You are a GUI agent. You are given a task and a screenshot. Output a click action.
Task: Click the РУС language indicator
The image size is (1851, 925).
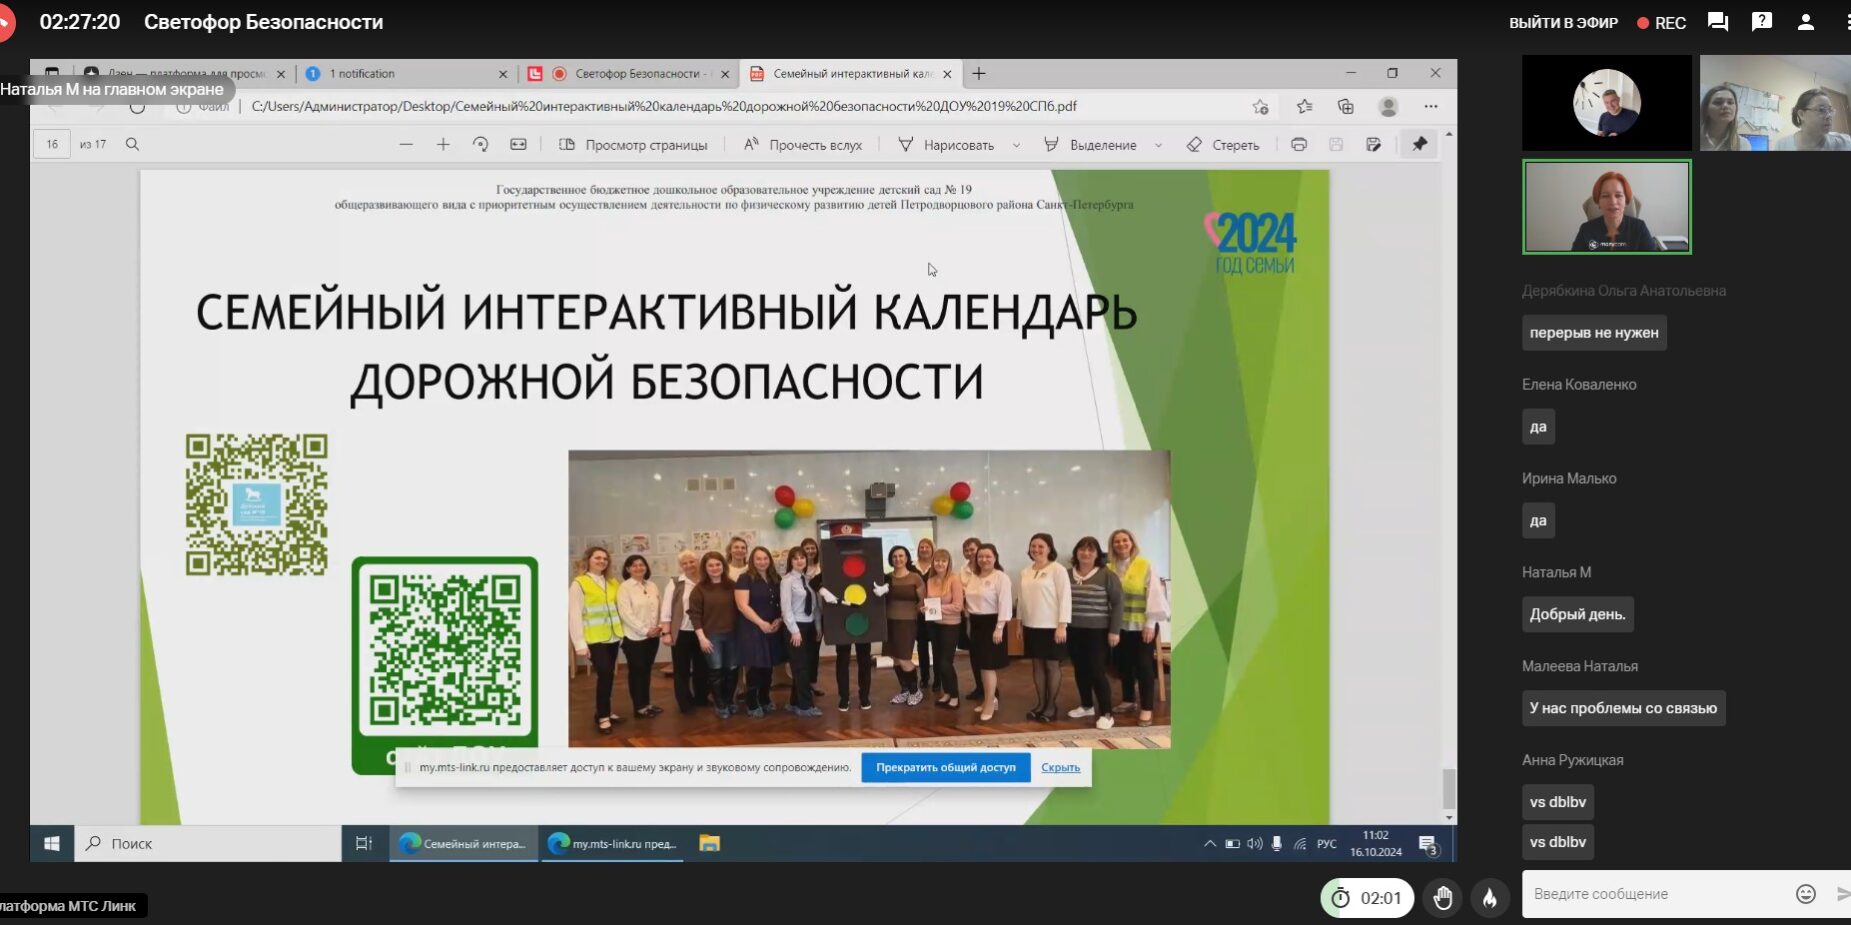point(1327,843)
